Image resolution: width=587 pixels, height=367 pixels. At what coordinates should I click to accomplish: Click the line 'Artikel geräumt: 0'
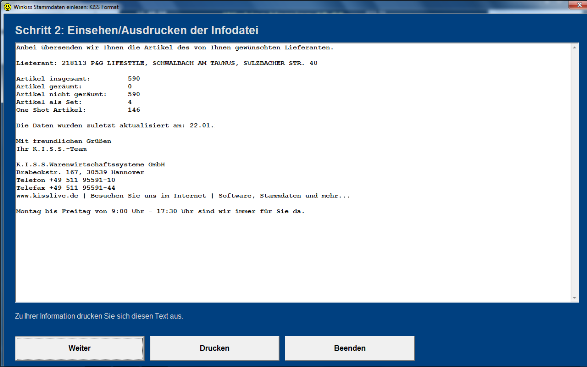[x=74, y=87]
